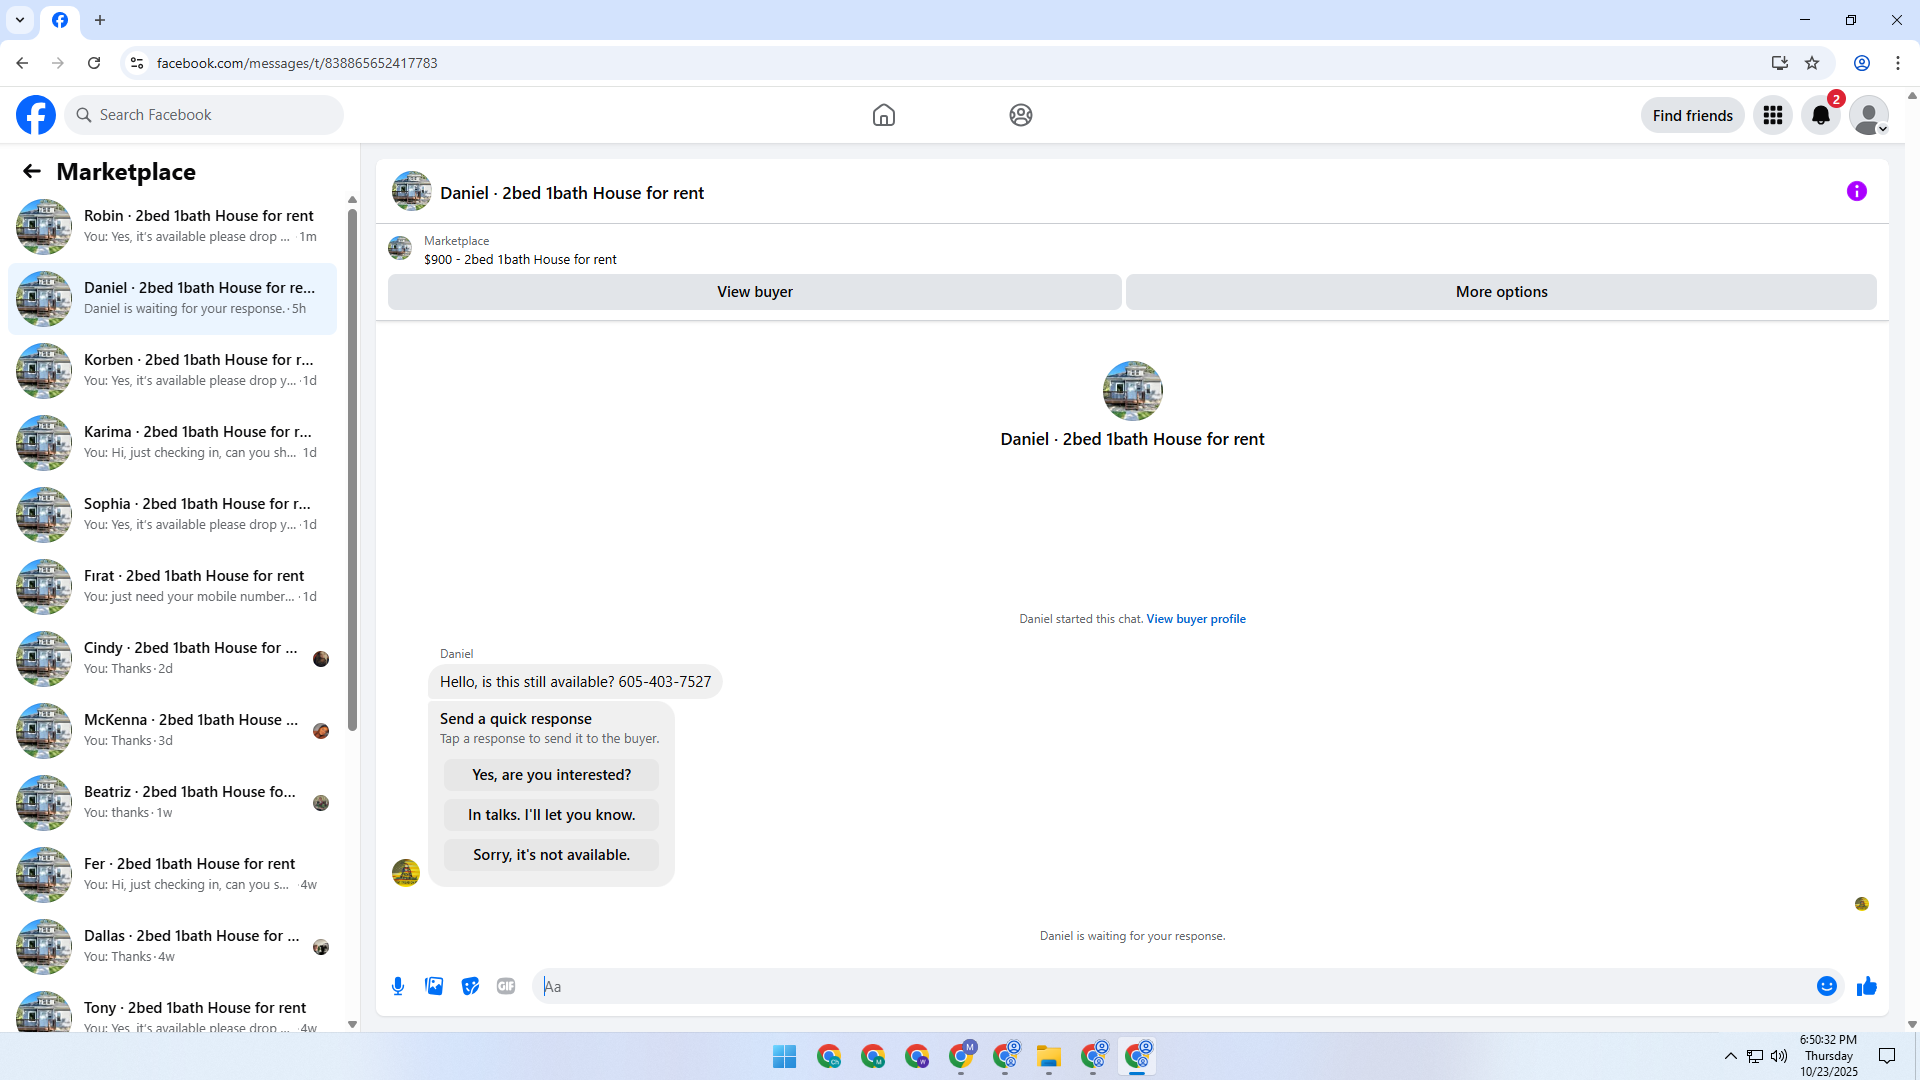1920x1080 pixels.
Task: Focus the Aa message input field
Action: coord(1170,986)
